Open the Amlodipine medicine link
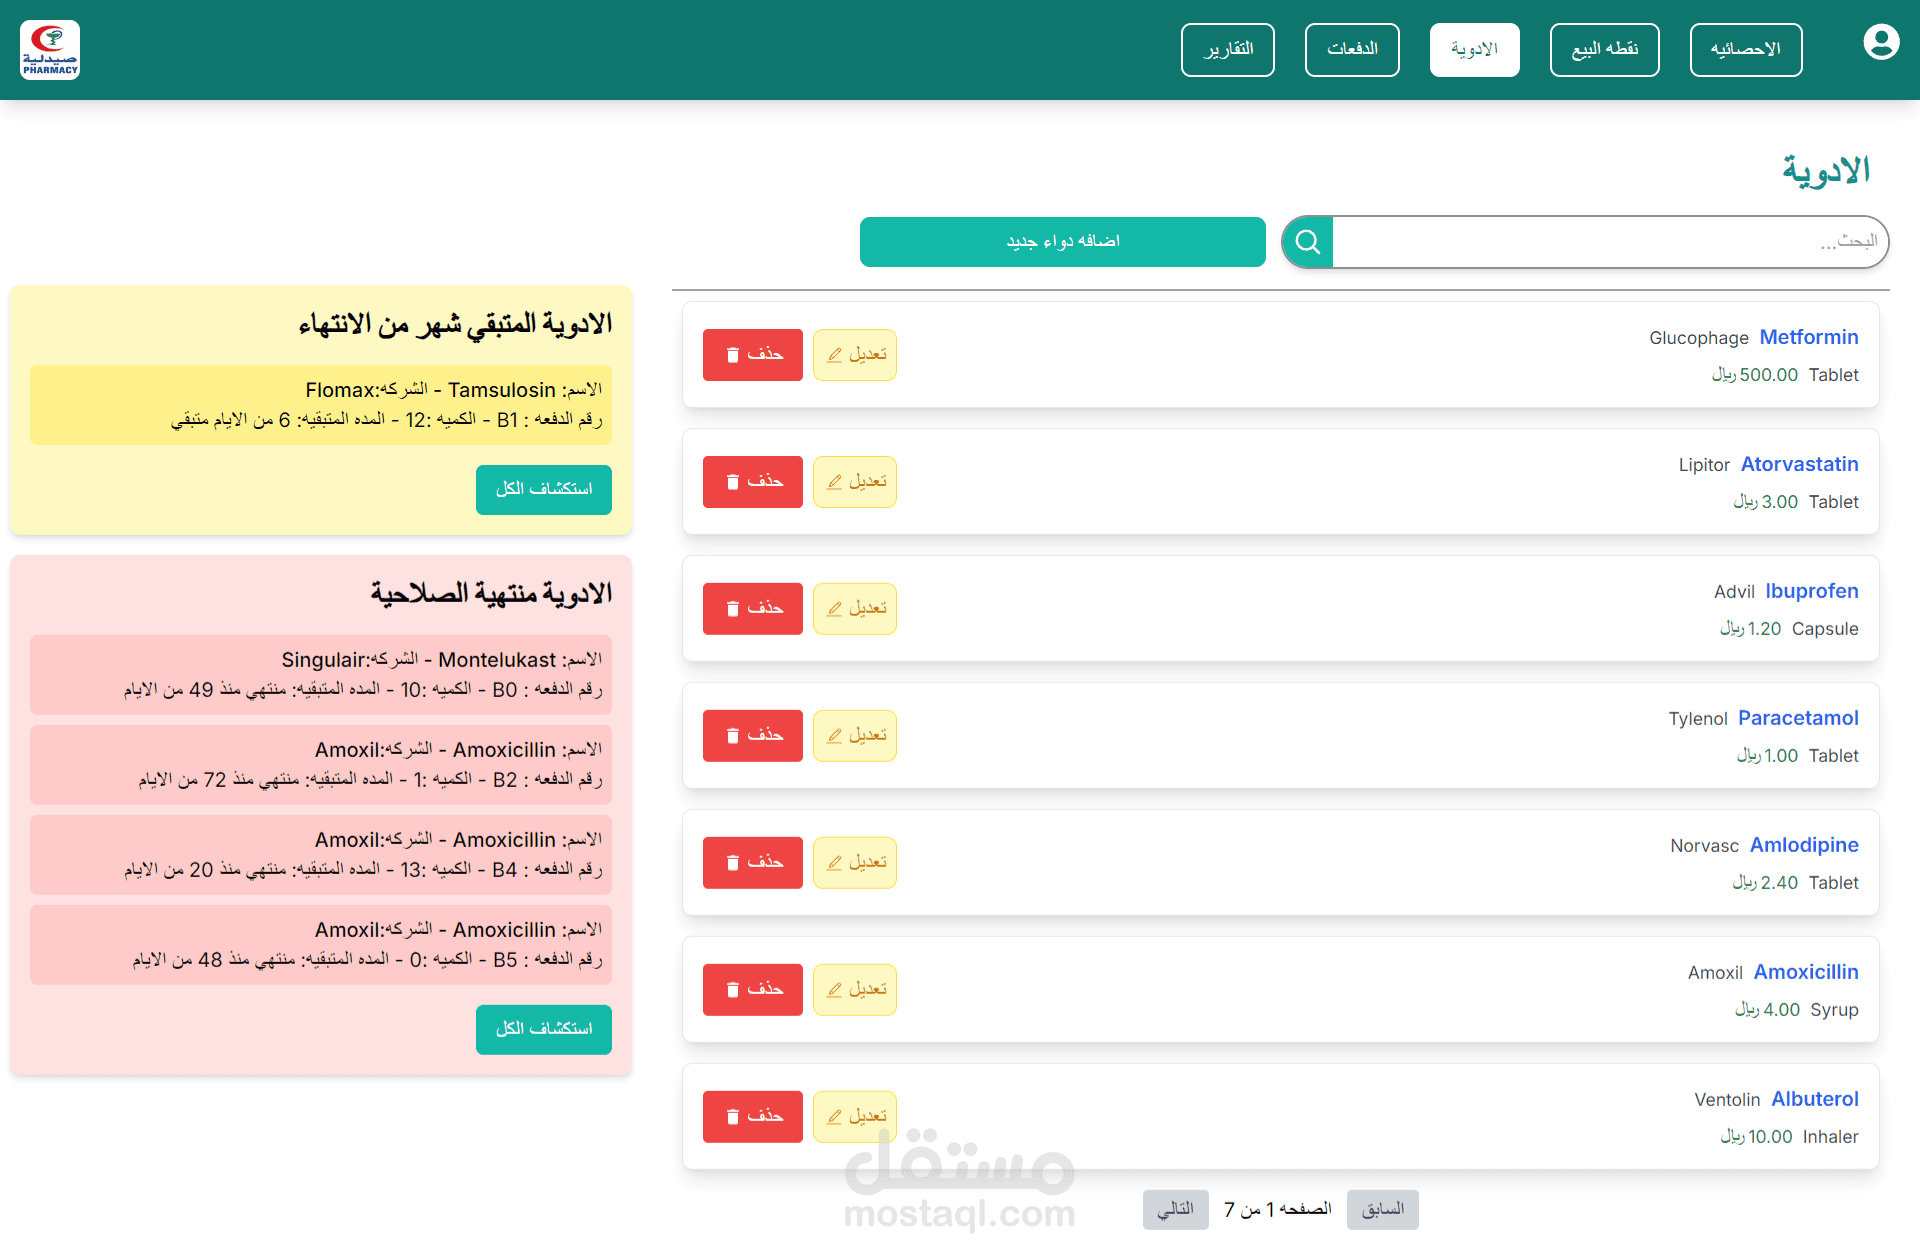 (1804, 845)
